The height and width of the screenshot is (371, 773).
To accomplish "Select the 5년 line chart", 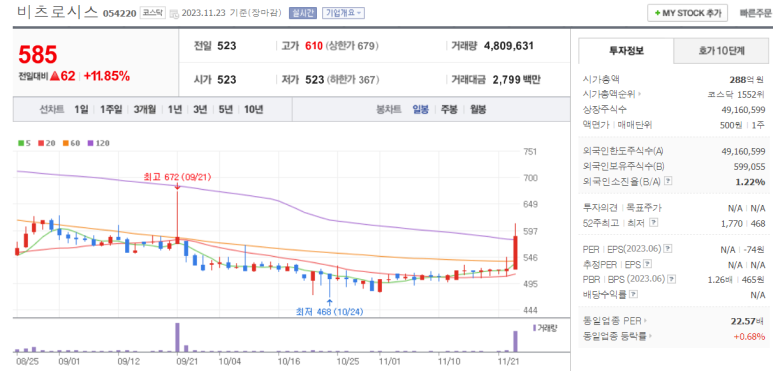I will pyautogui.click(x=226, y=109).
